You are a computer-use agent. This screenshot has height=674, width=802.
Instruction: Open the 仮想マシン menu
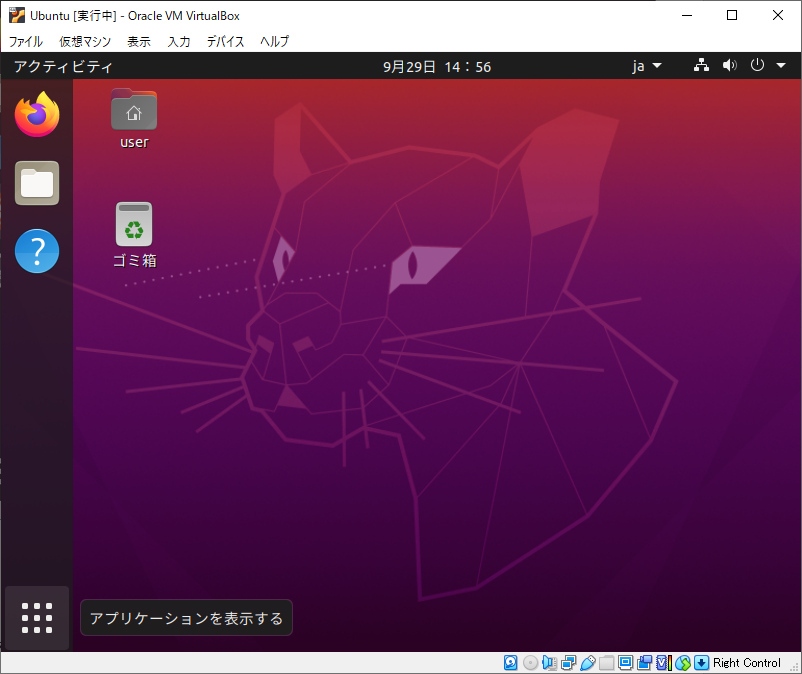(x=85, y=41)
